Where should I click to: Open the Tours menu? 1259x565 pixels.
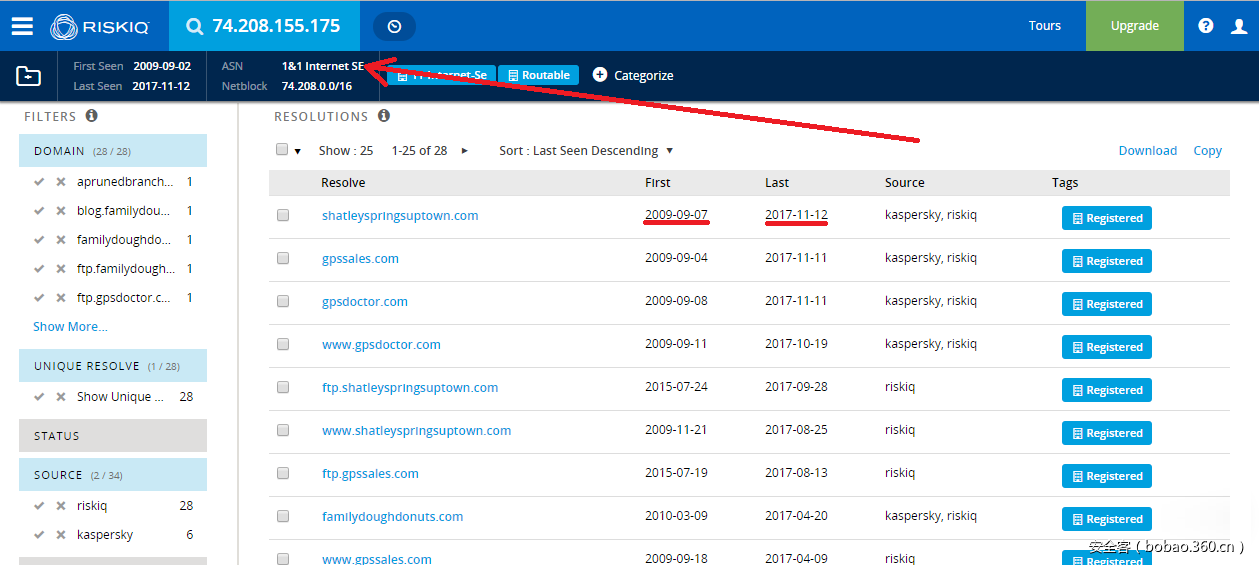[1044, 26]
